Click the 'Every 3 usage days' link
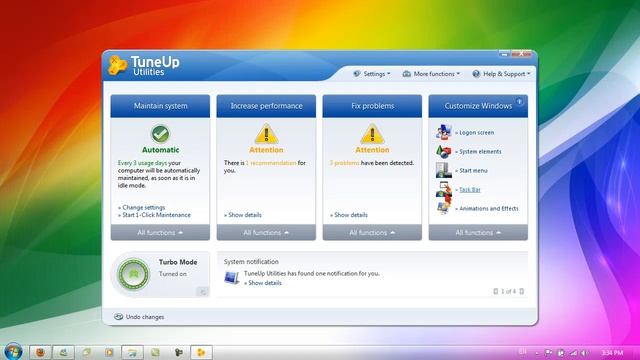 (142, 163)
